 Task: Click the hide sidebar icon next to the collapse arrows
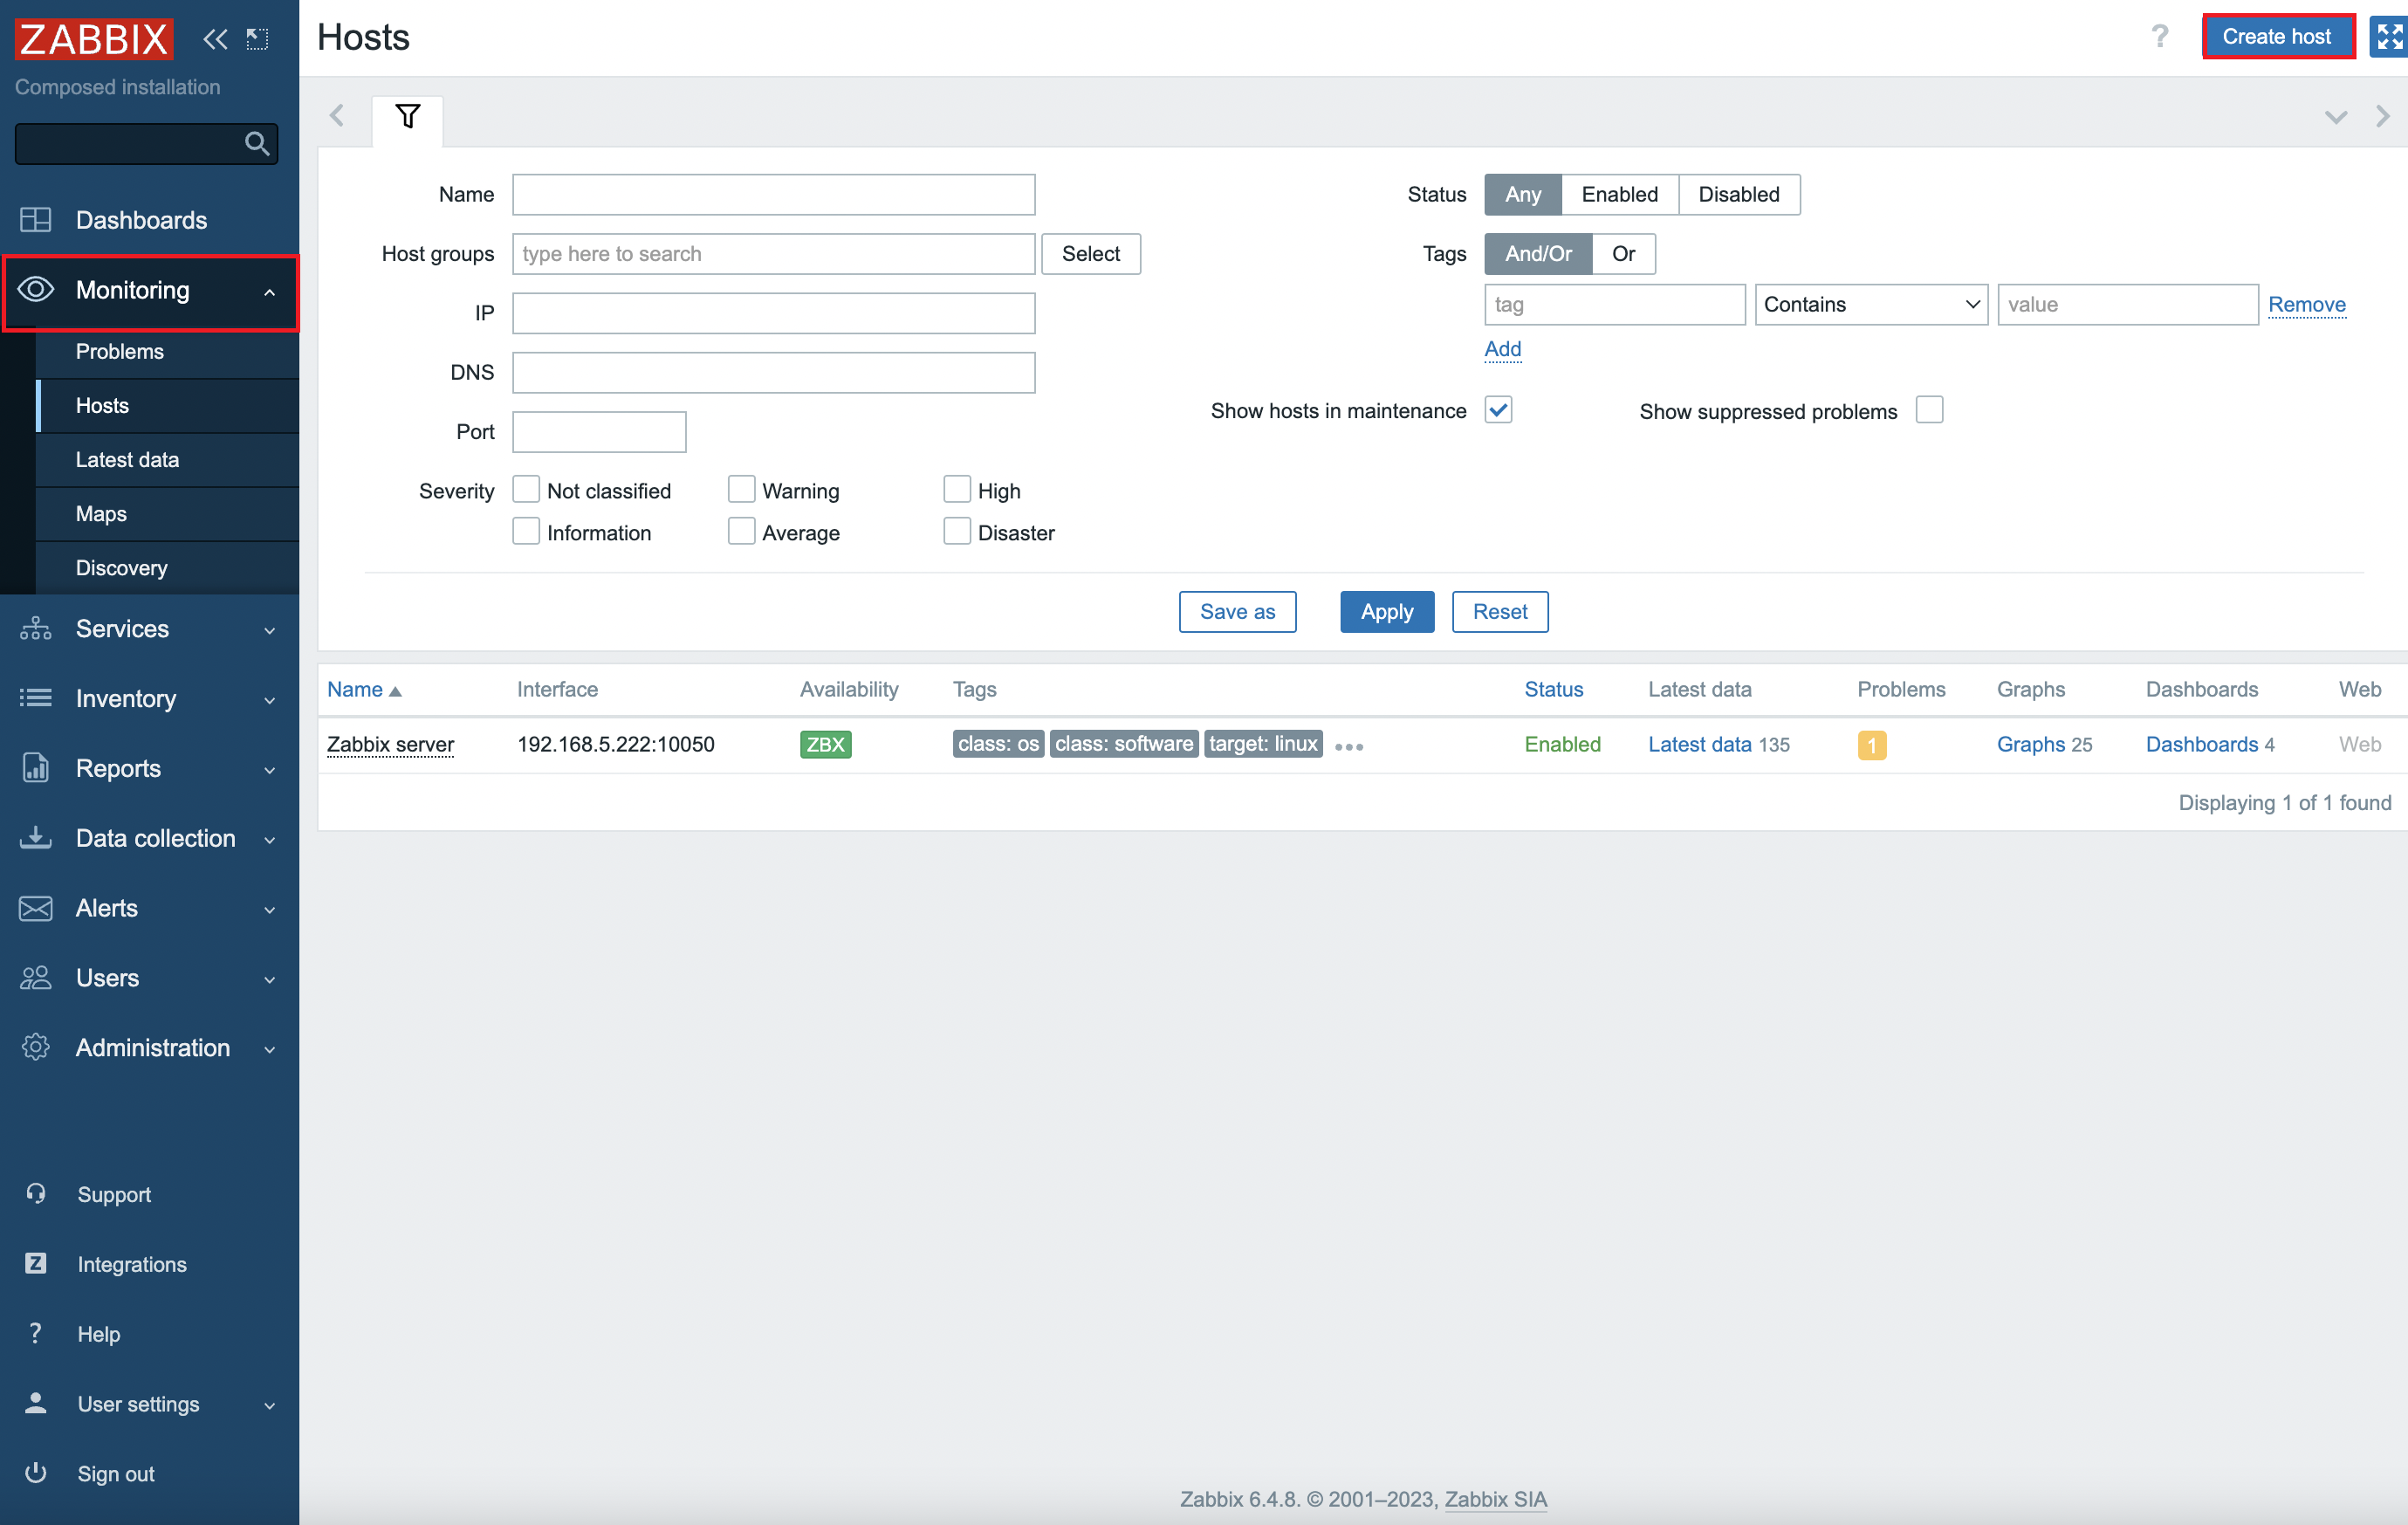258,39
